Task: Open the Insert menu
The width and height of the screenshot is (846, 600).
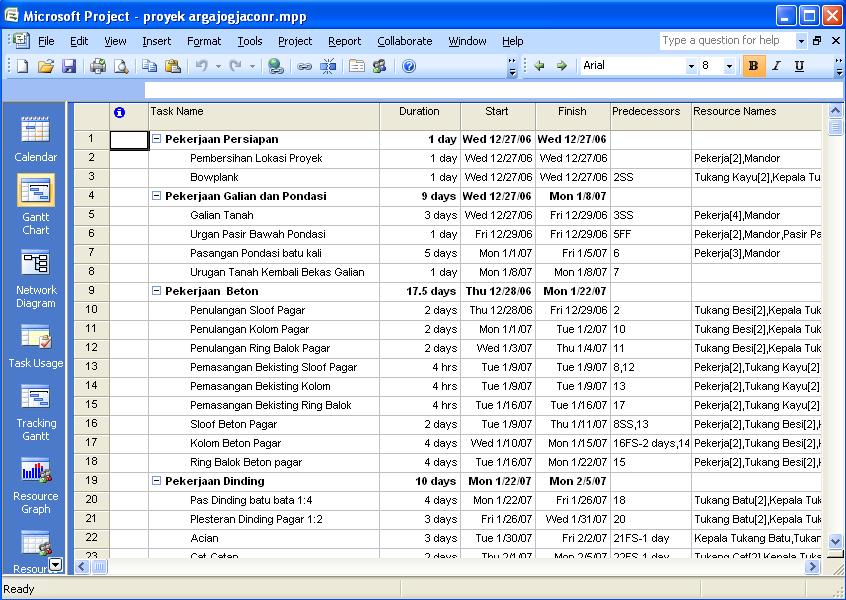Action: coord(156,41)
